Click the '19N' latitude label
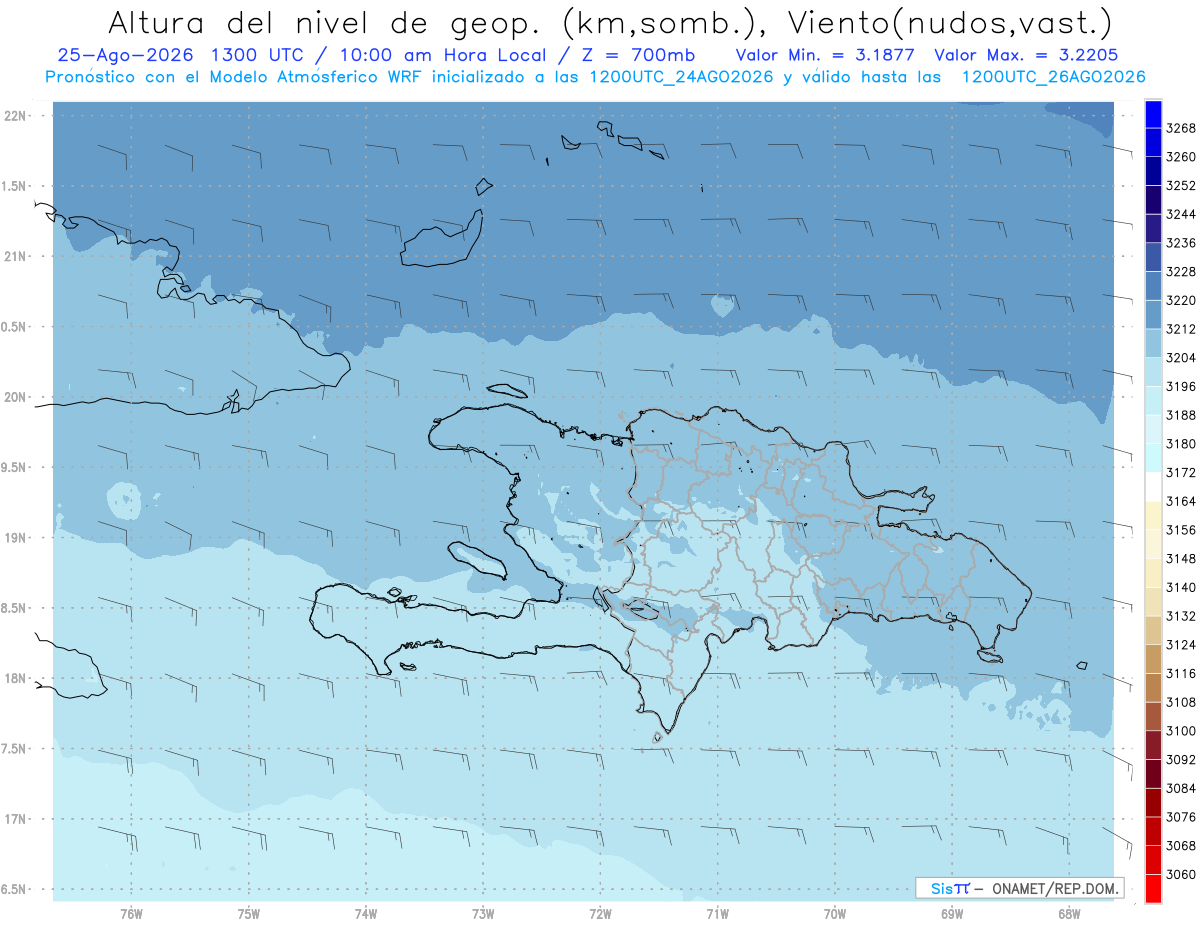The image size is (1200, 927). point(17,537)
